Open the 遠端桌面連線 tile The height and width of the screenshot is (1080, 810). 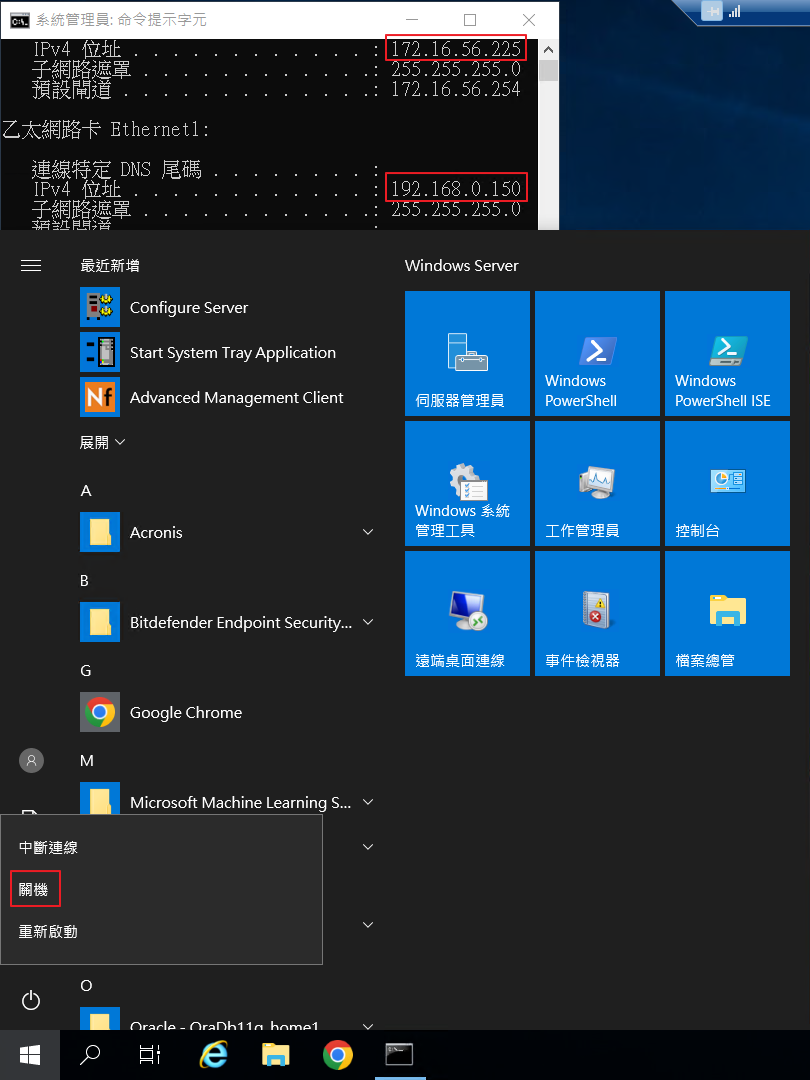point(467,614)
